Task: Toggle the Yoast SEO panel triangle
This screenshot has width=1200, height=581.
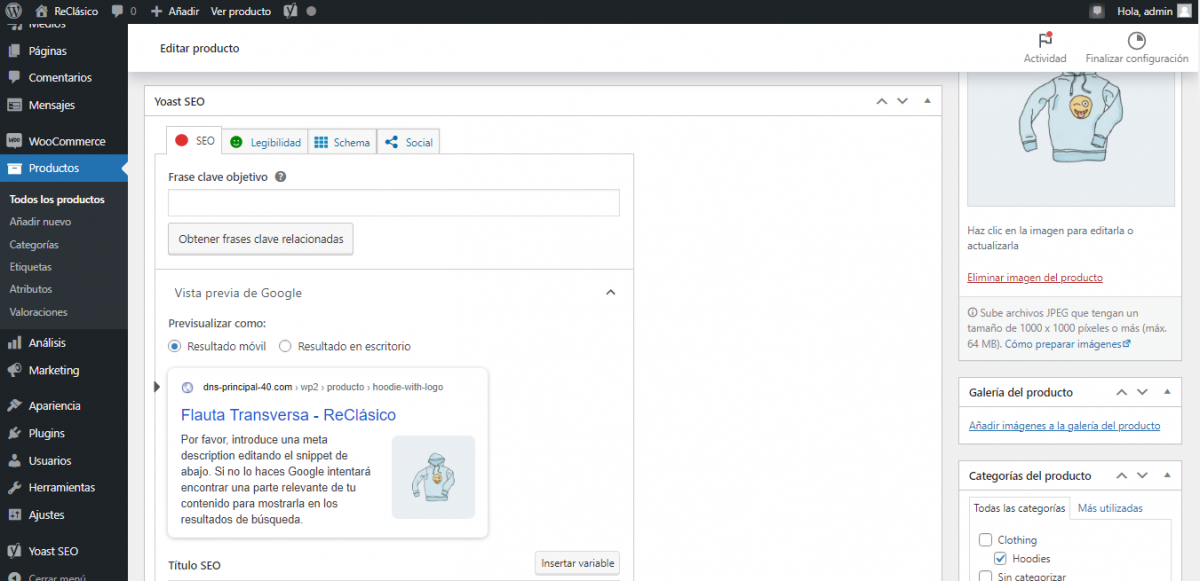Action: click(x=926, y=101)
